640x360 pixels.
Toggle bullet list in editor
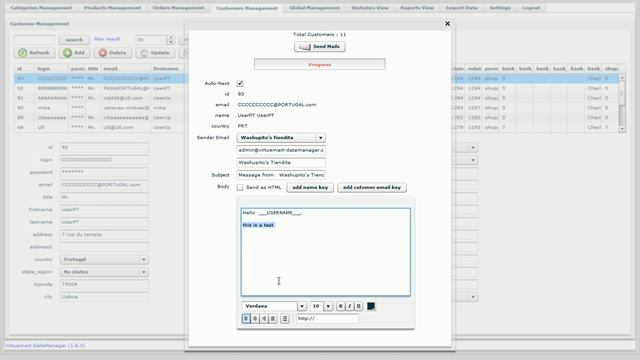click(x=284, y=318)
